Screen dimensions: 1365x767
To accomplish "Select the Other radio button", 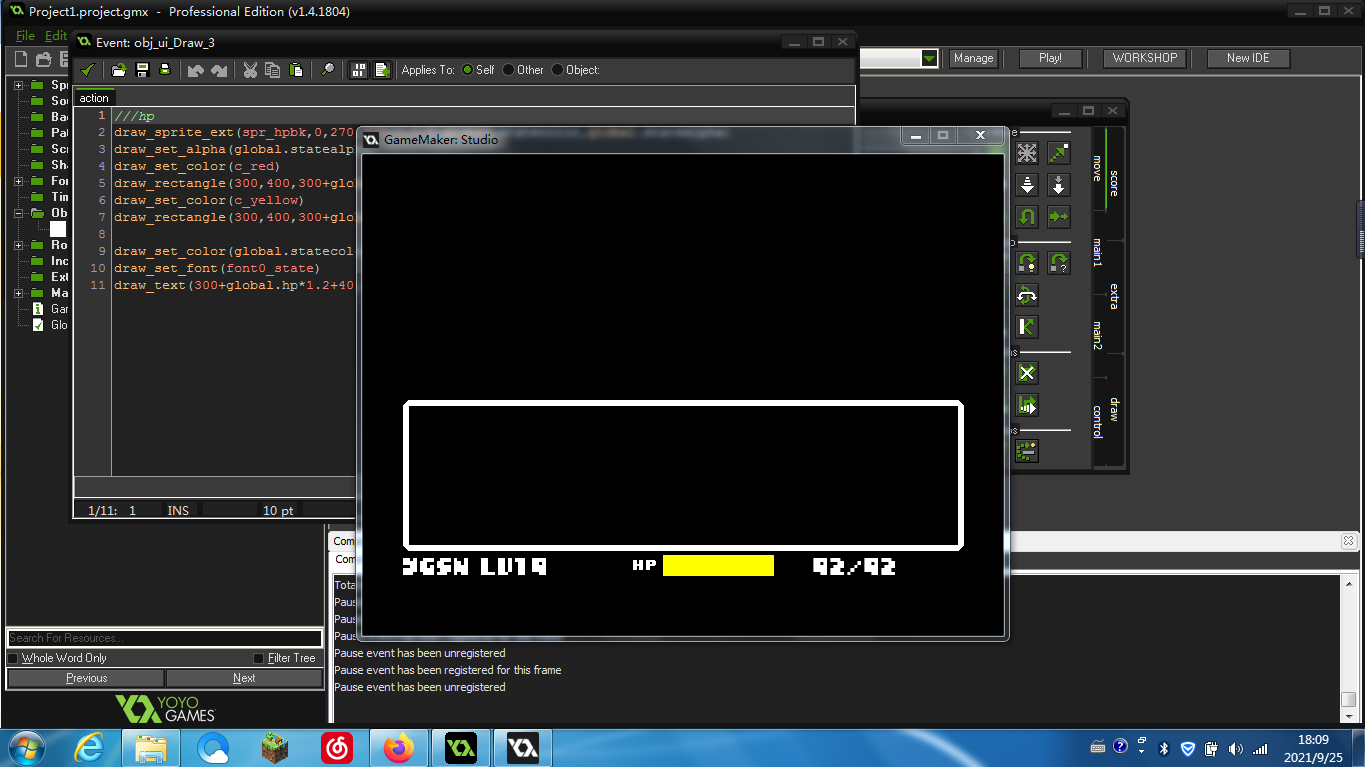I will click(508, 70).
